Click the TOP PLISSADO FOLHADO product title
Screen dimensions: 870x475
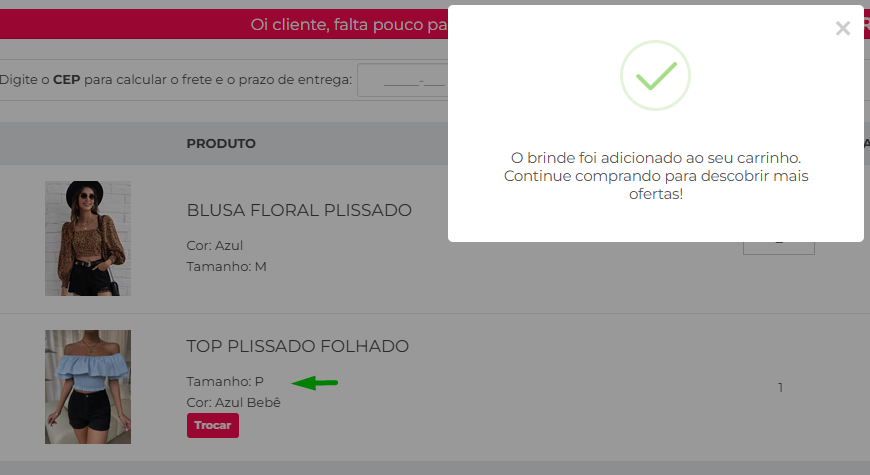pyautogui.click(x=297, y=346)
